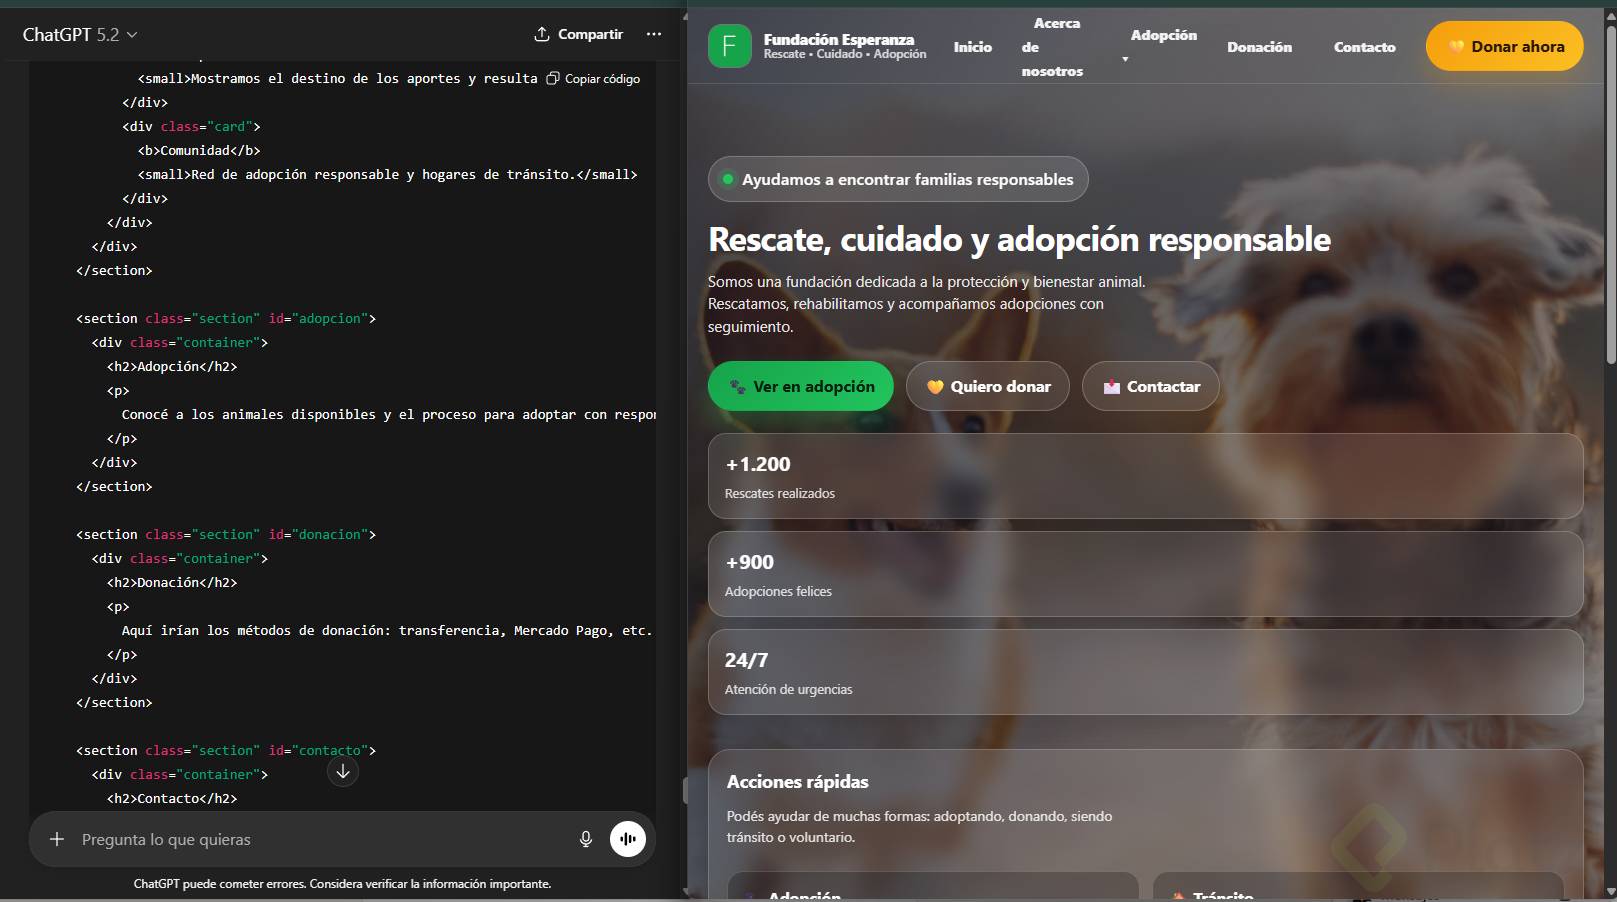The height and width of the screenshot is (902, 1617).
Task: Click the Contactar button
Action: pos(1150,386)
